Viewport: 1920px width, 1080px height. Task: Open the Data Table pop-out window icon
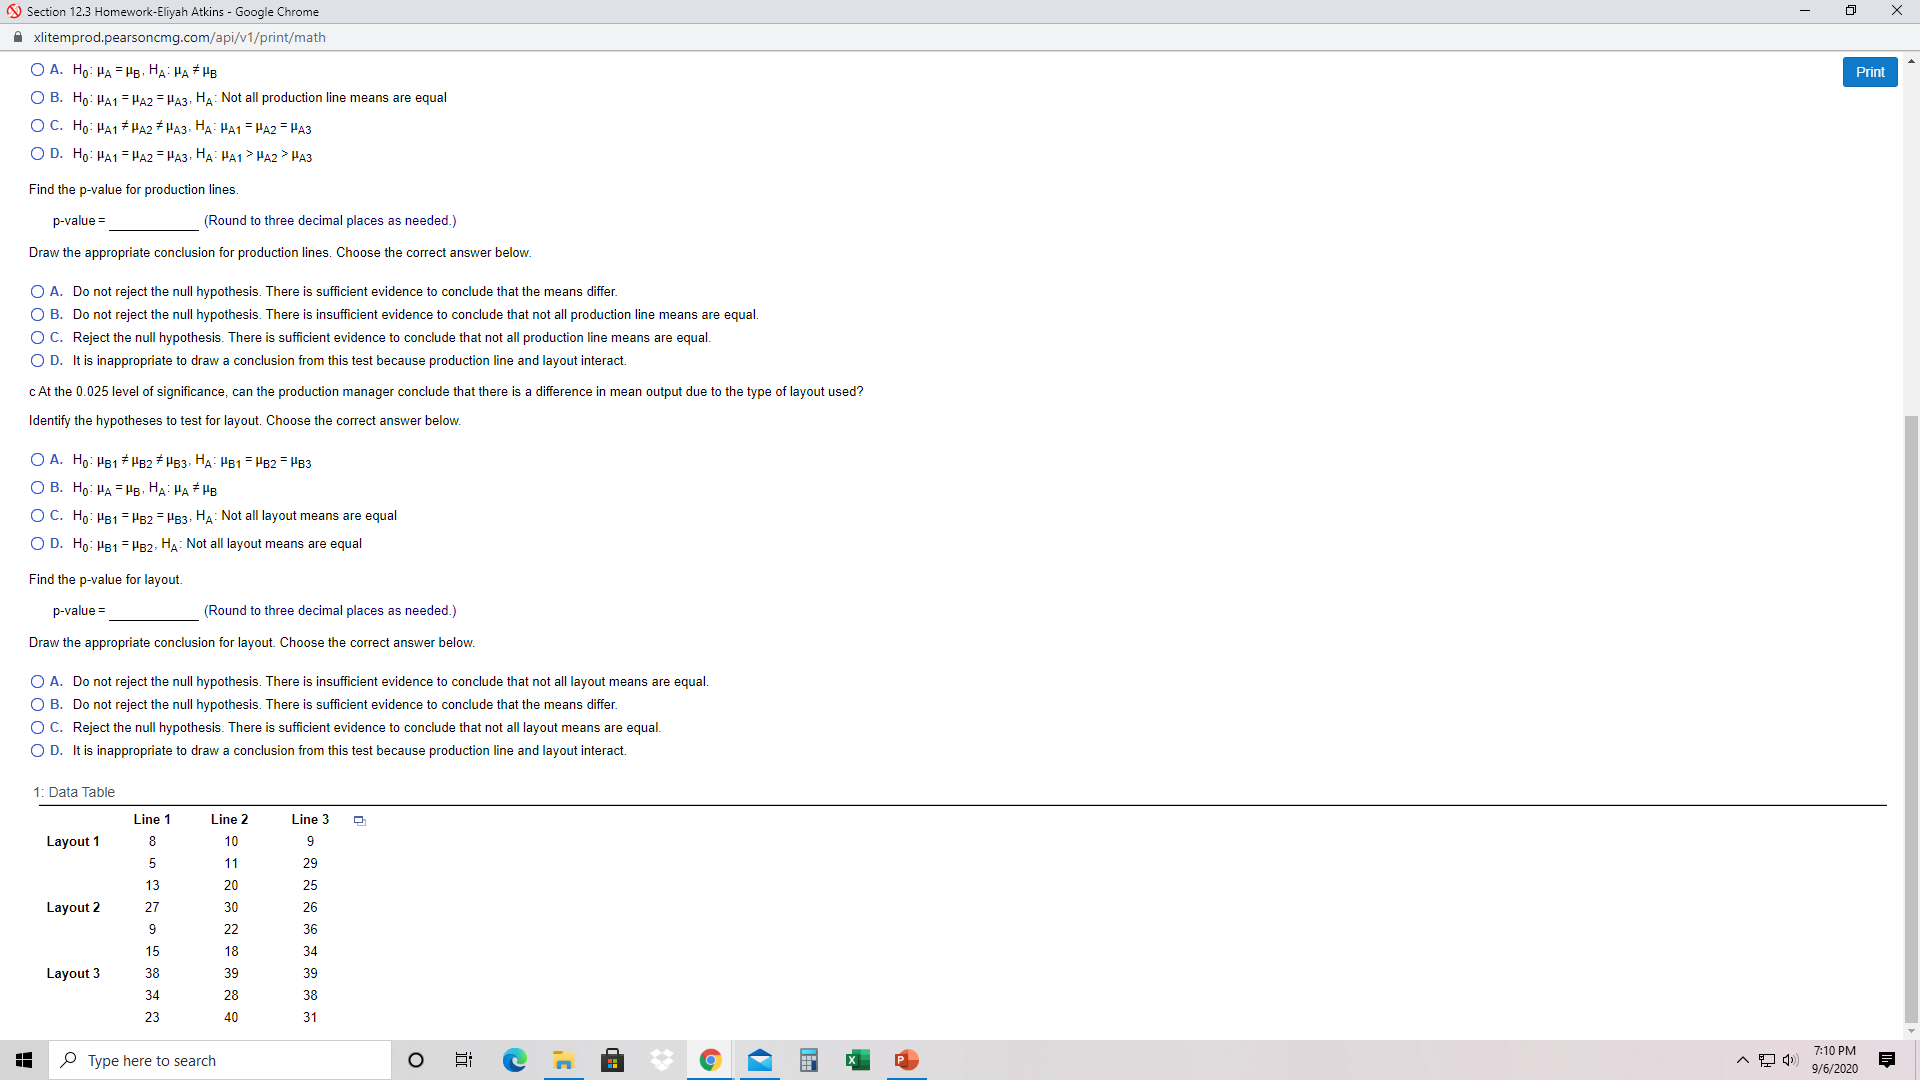[358, 820]
